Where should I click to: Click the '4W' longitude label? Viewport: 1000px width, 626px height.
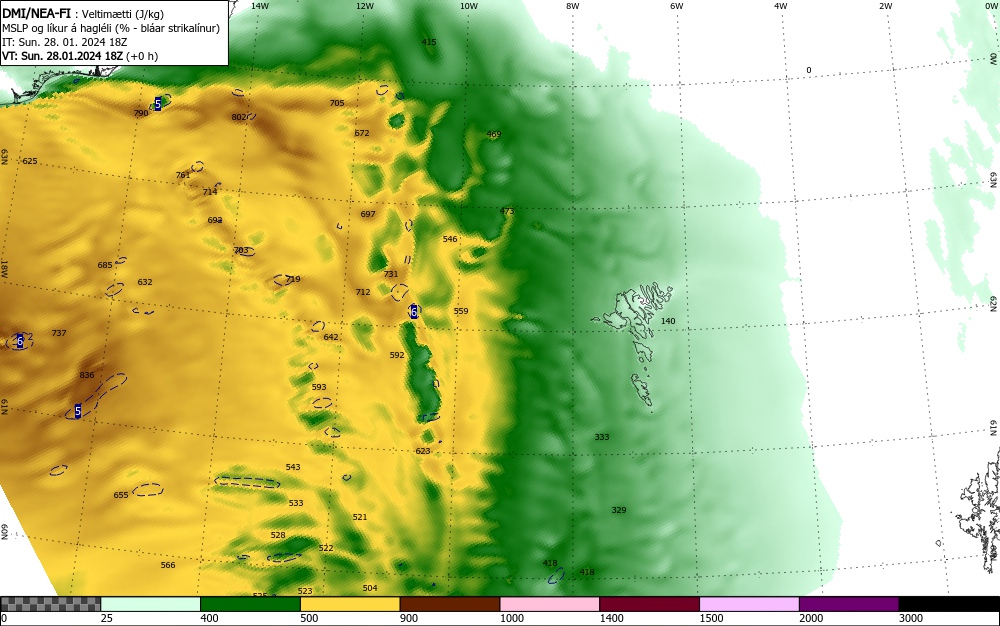[781, 6]
